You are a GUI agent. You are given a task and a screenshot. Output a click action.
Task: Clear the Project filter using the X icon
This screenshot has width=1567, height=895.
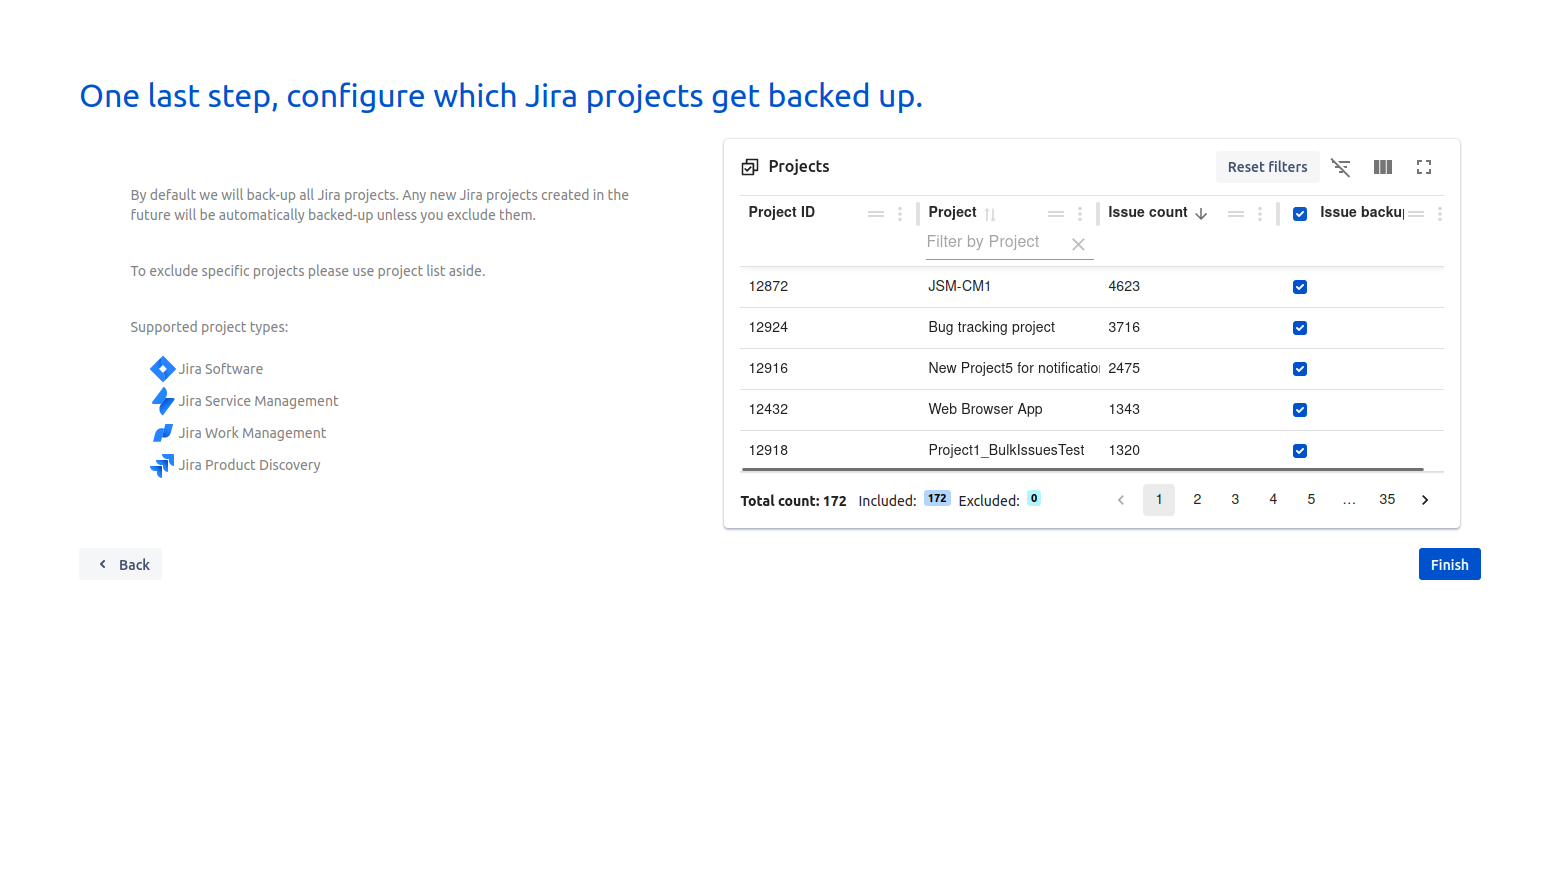pyautogui.click(x=1078, y=243)
